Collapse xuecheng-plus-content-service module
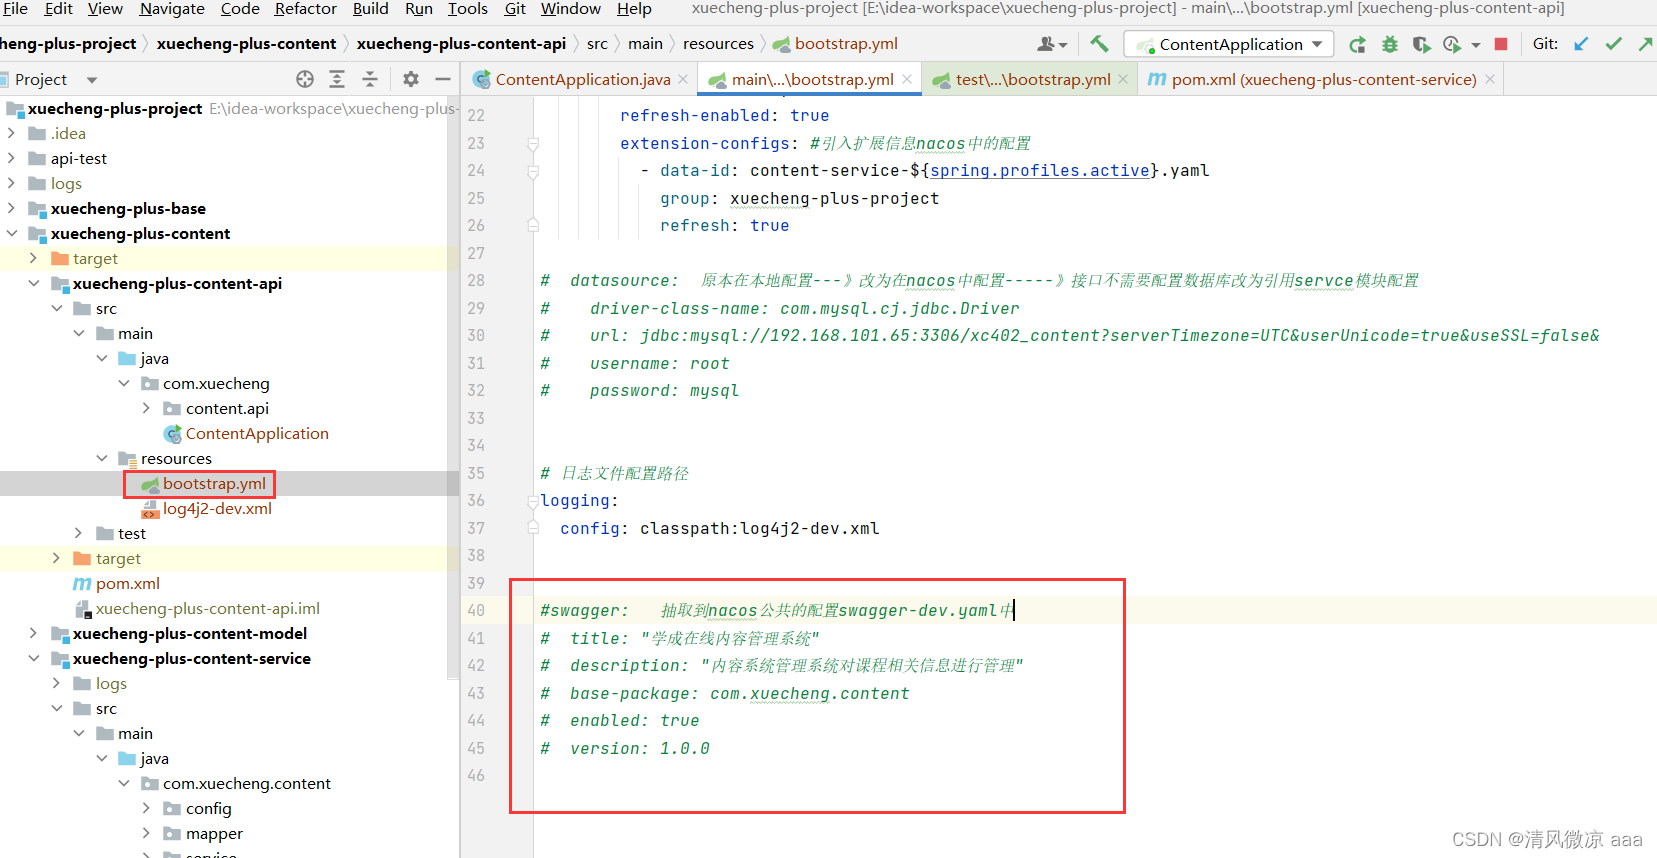The height and width of the screenshot is (858, 1657). click(x=34, y=658)
